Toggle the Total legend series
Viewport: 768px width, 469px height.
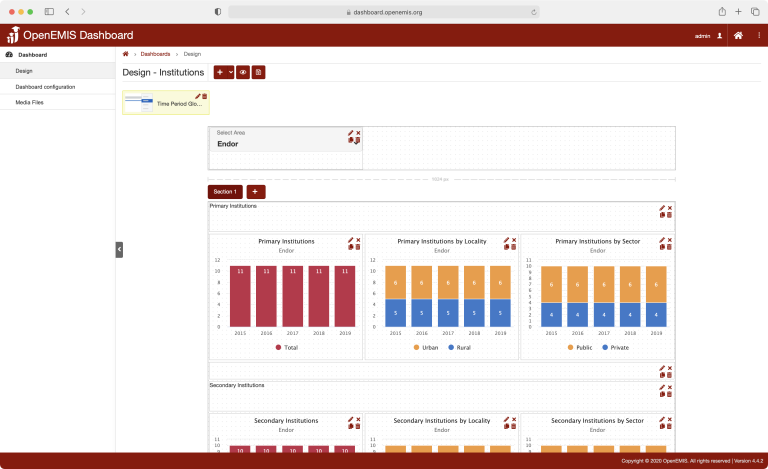click(x=286, y=347)
